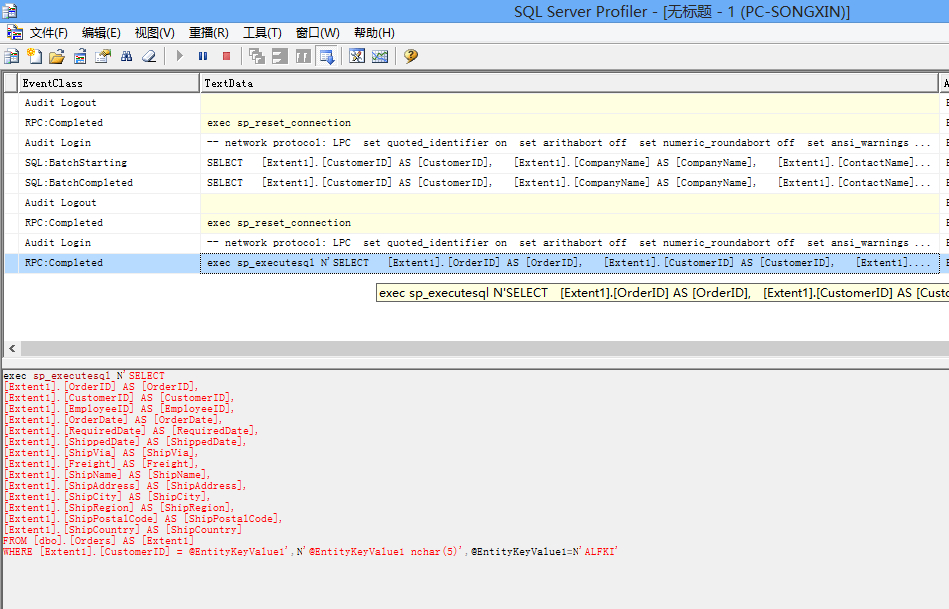The width and height of the screenshot is (949, 609).
Task: Click '[Extent1].[Freight] AS [Freight],' line
Action: [101, 464]
